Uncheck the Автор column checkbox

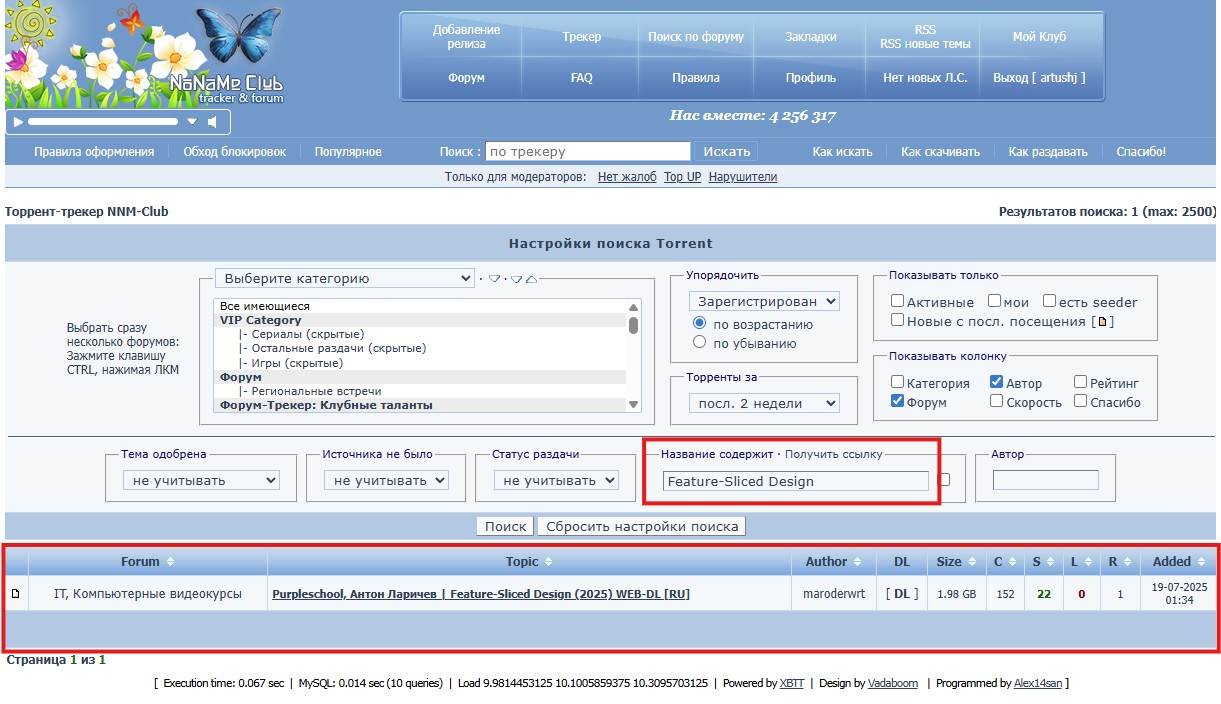pos(996,382)
